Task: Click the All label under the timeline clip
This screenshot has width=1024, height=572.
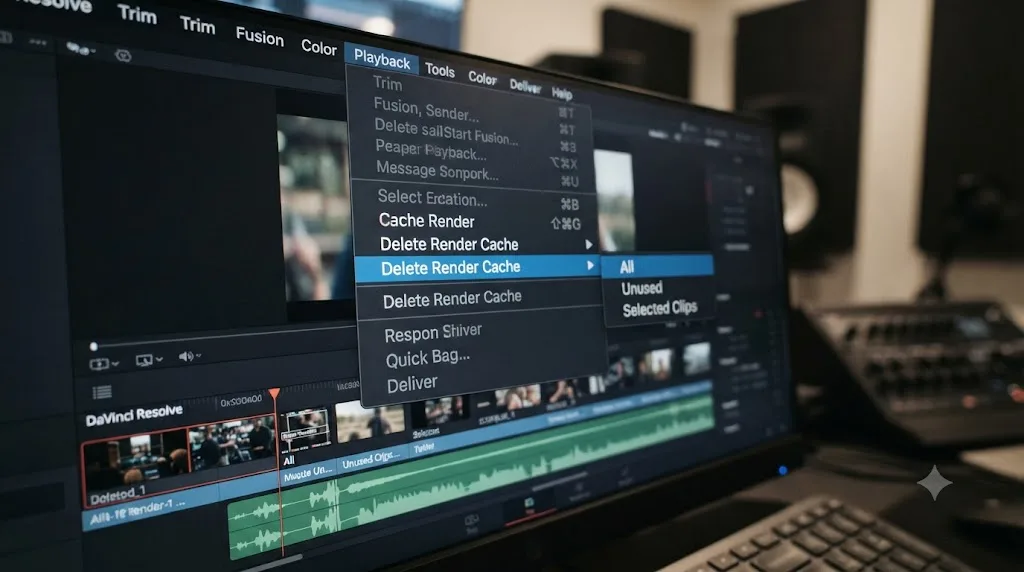Action: (x=289, y=460)
